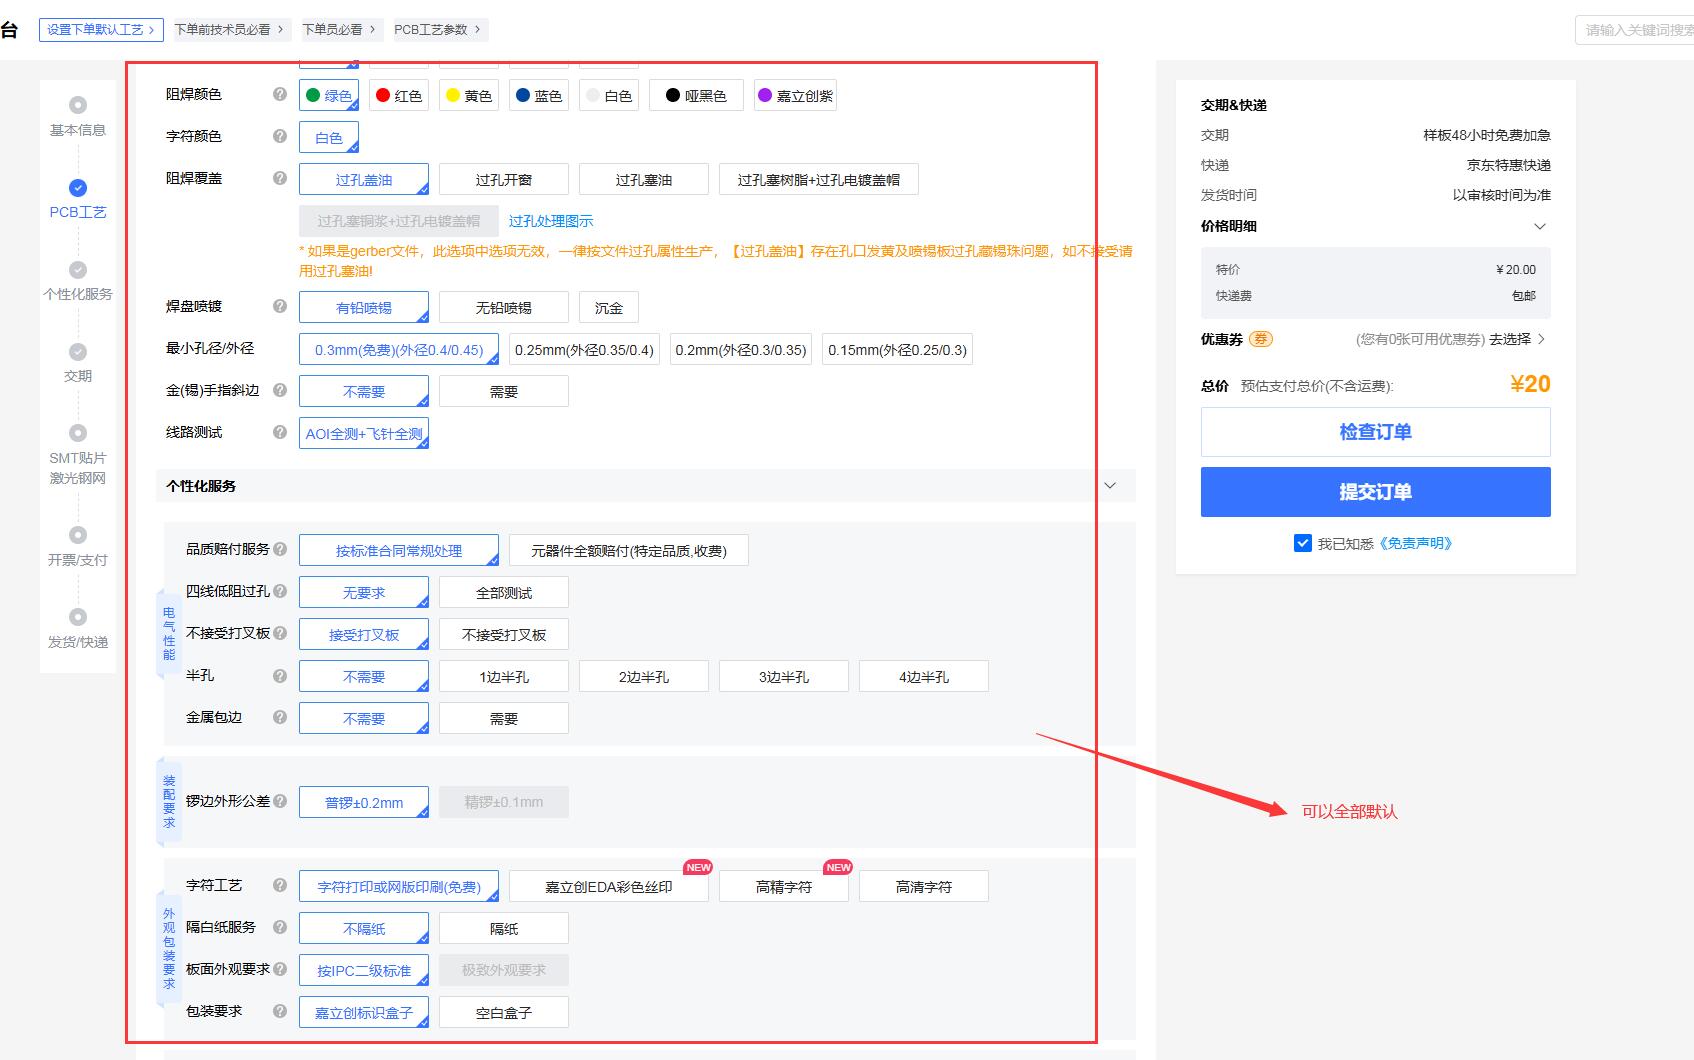Select 空白盒子 packaging option

point(504,1013)
